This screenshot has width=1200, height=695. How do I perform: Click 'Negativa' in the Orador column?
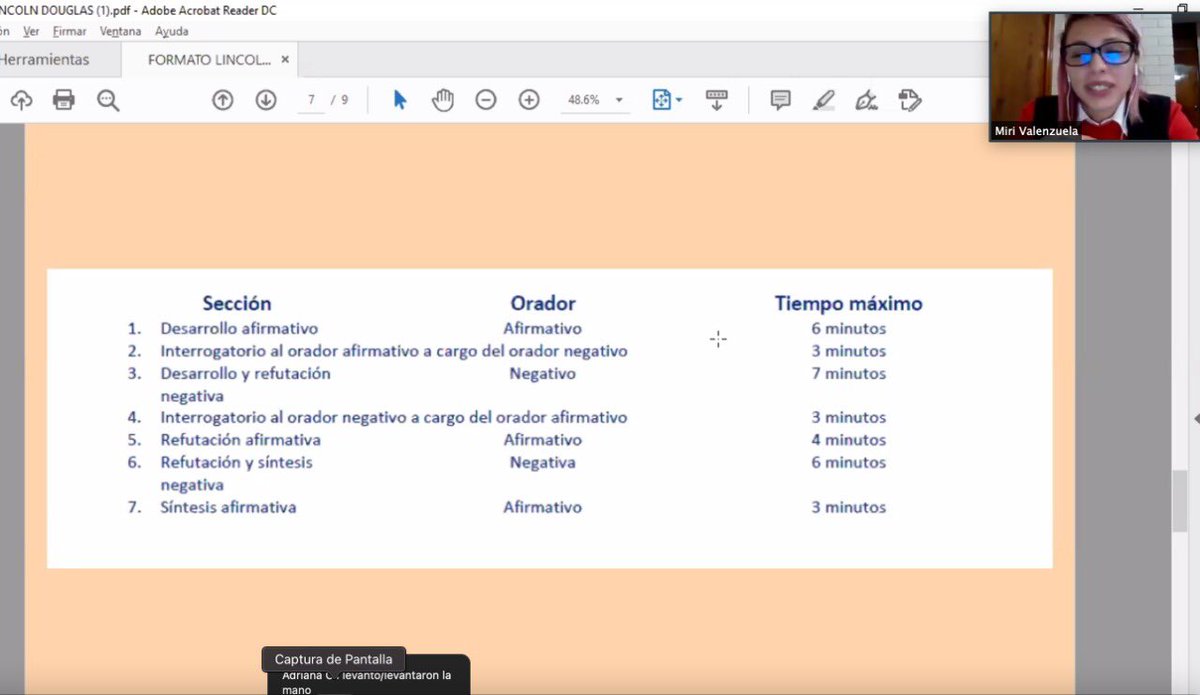543,462
